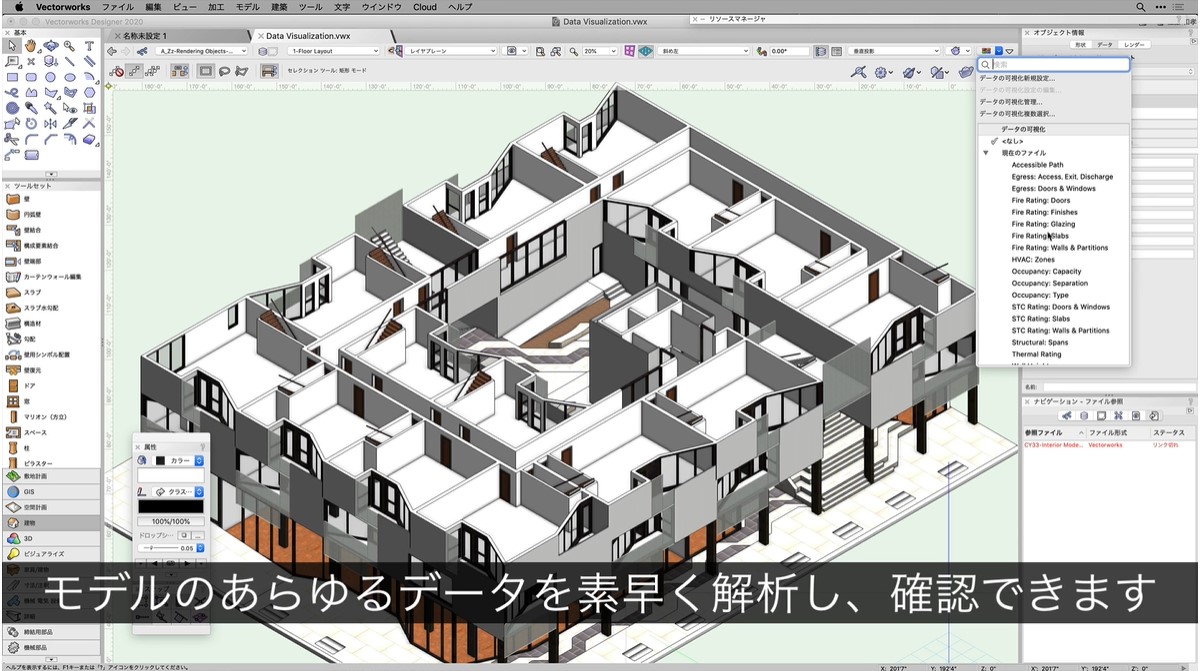Toggle Disable Interactive Scaling mode
This screenshot has height=671, width=1200.
click(x=118, y=71)
